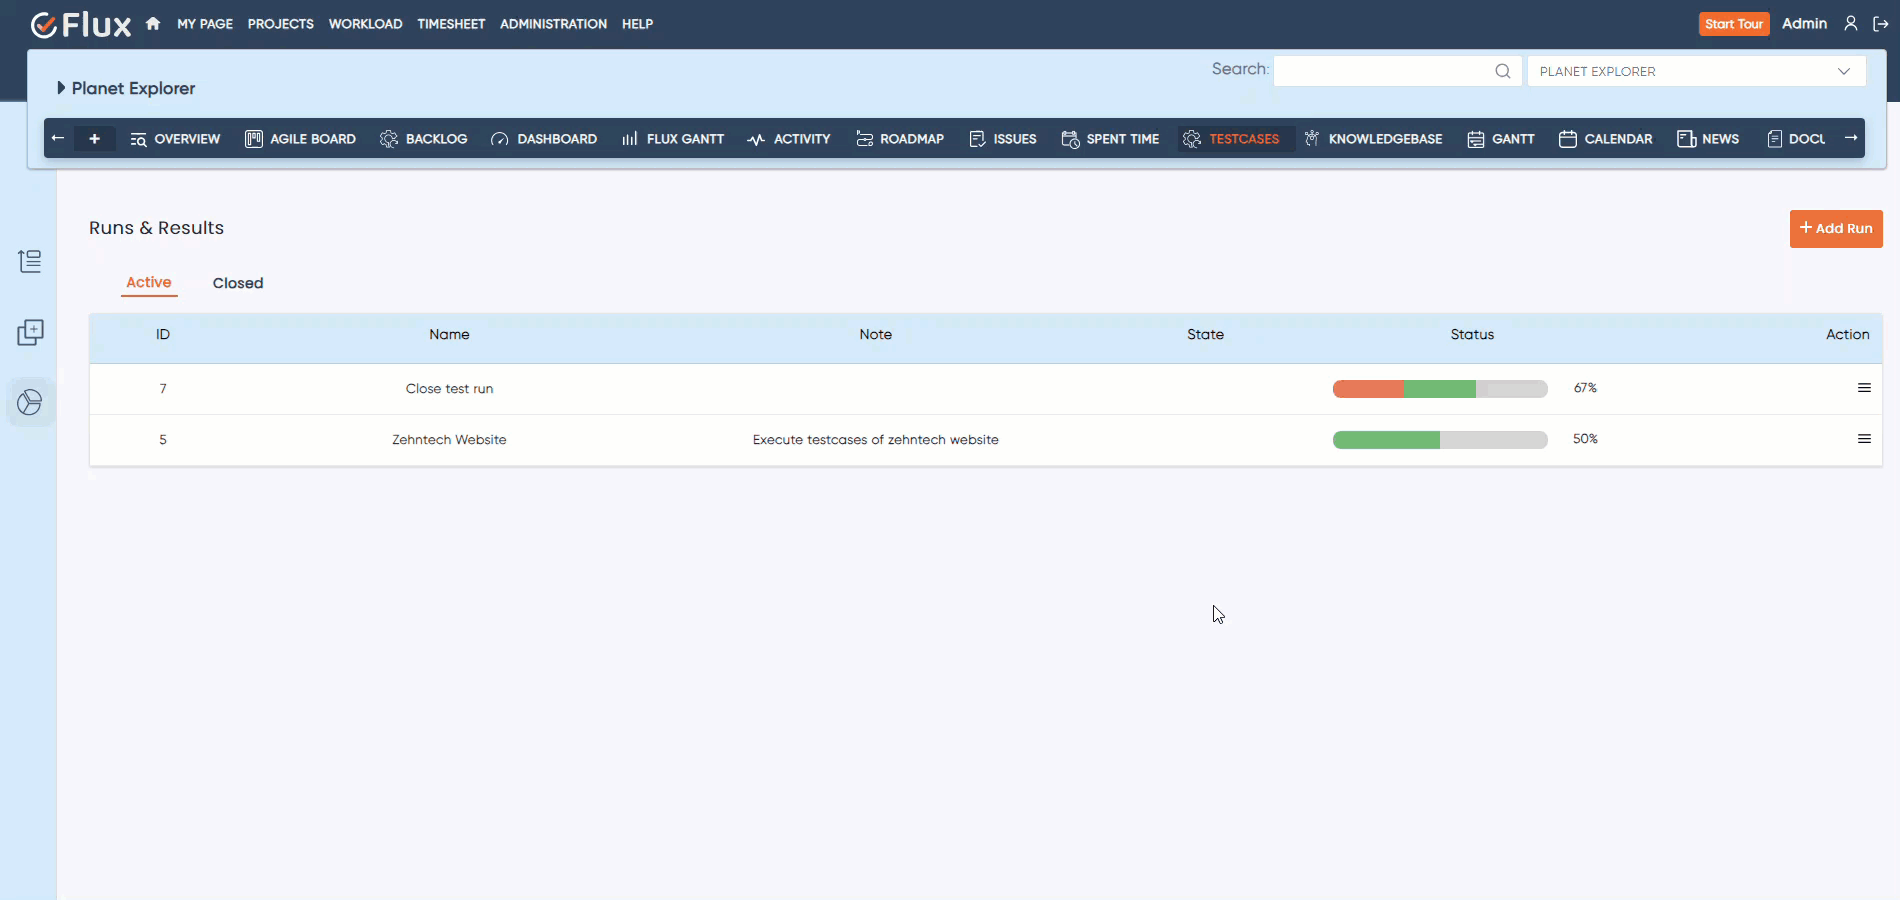
Task: Open the user profile icon
Action: [1850, 24]
